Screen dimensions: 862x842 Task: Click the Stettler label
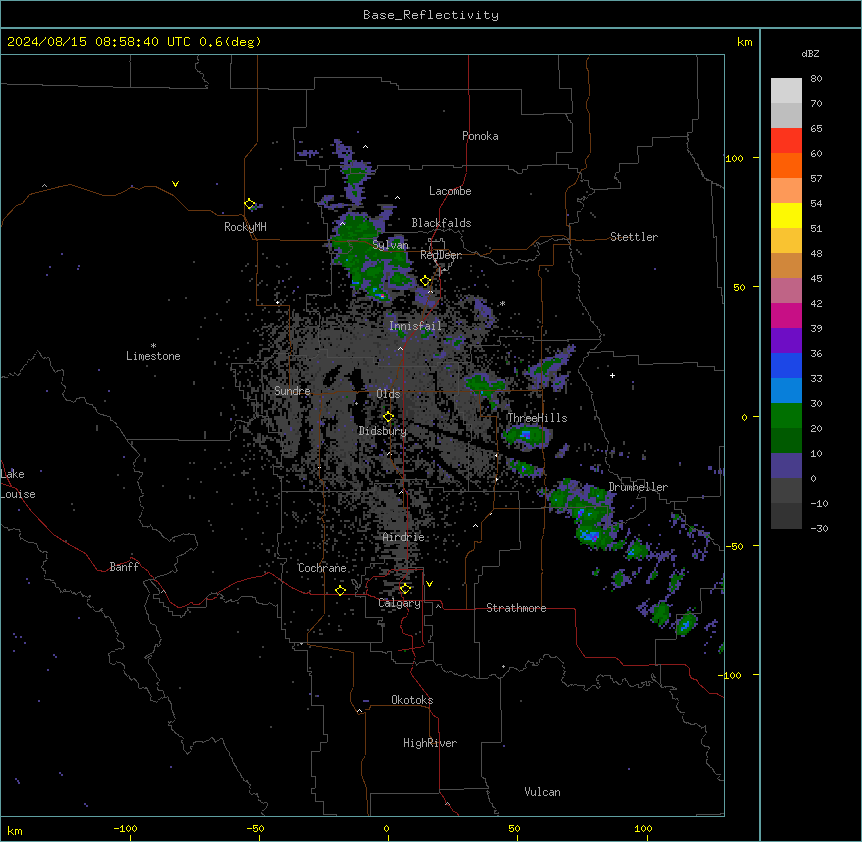[x=634, y=237]
